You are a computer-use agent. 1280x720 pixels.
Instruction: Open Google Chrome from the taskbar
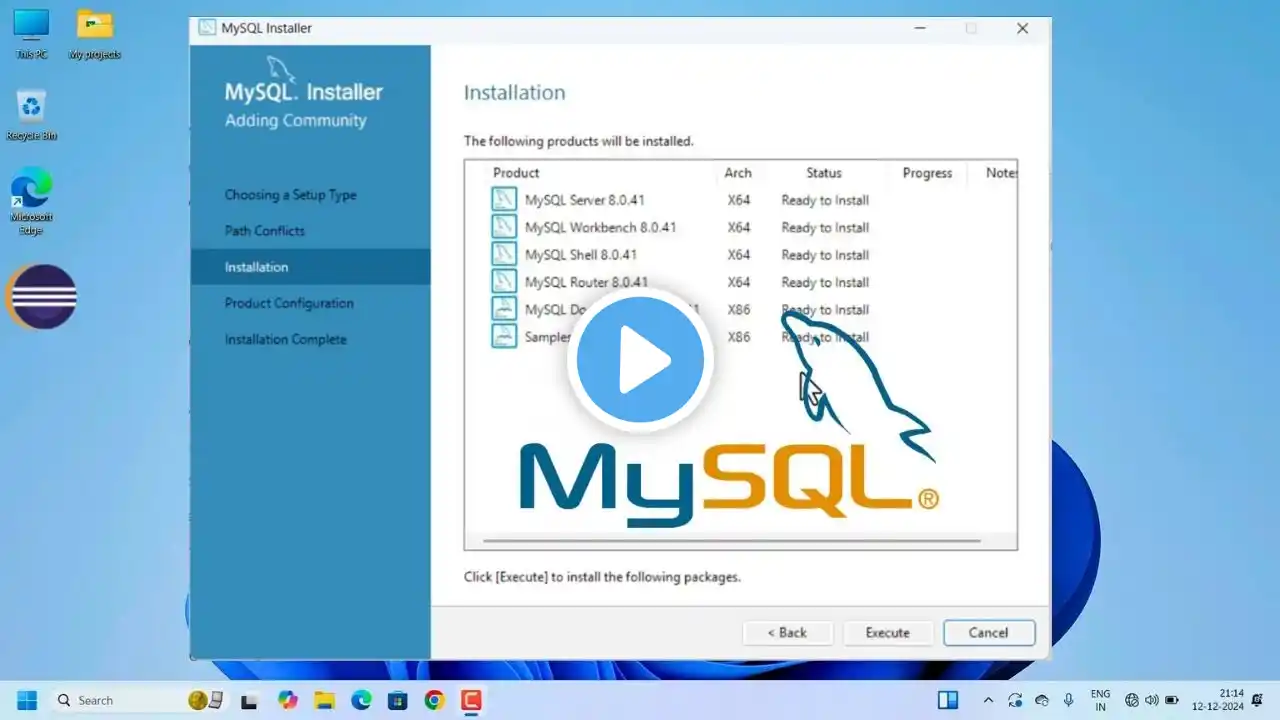pos(434,700)
